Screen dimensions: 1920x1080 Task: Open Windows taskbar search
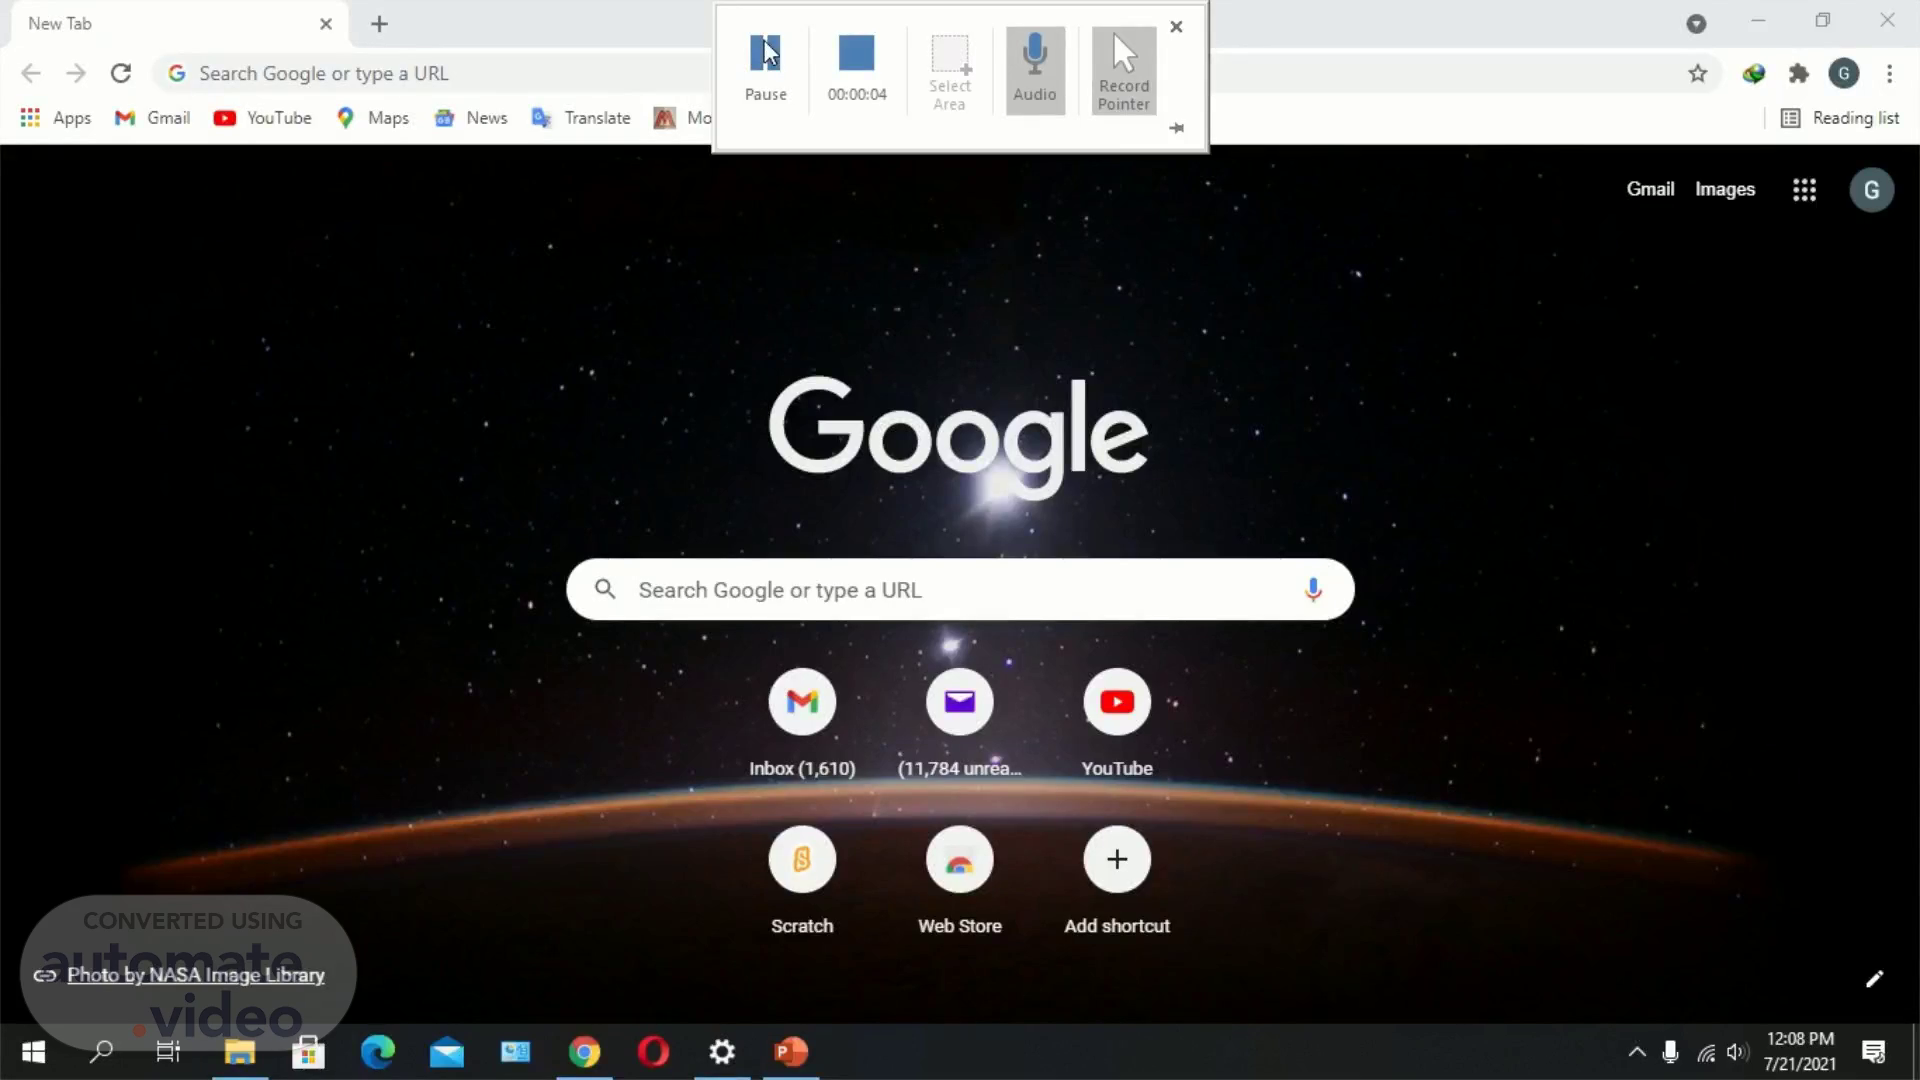click(x=101, y=1052)
